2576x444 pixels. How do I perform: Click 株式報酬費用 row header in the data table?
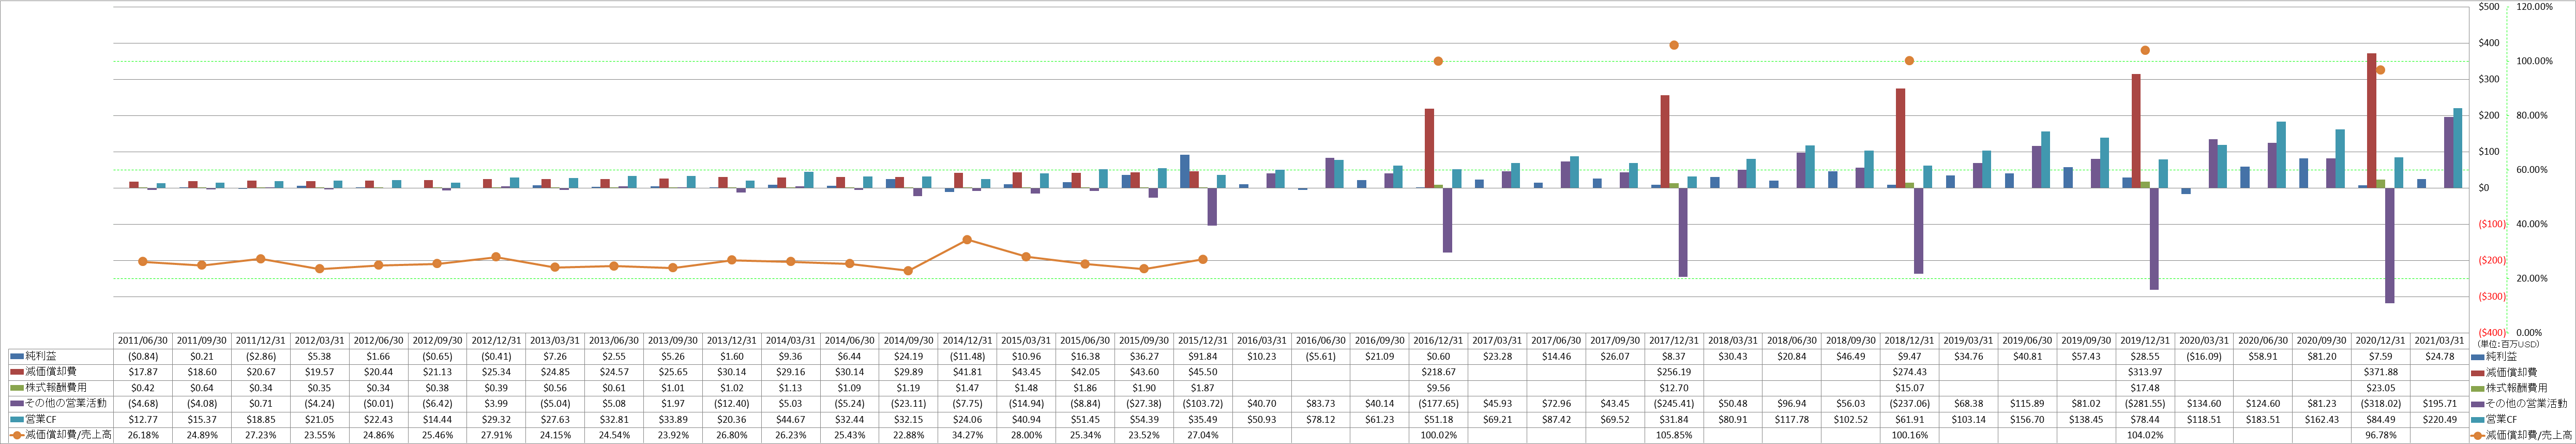click(56, 388)
